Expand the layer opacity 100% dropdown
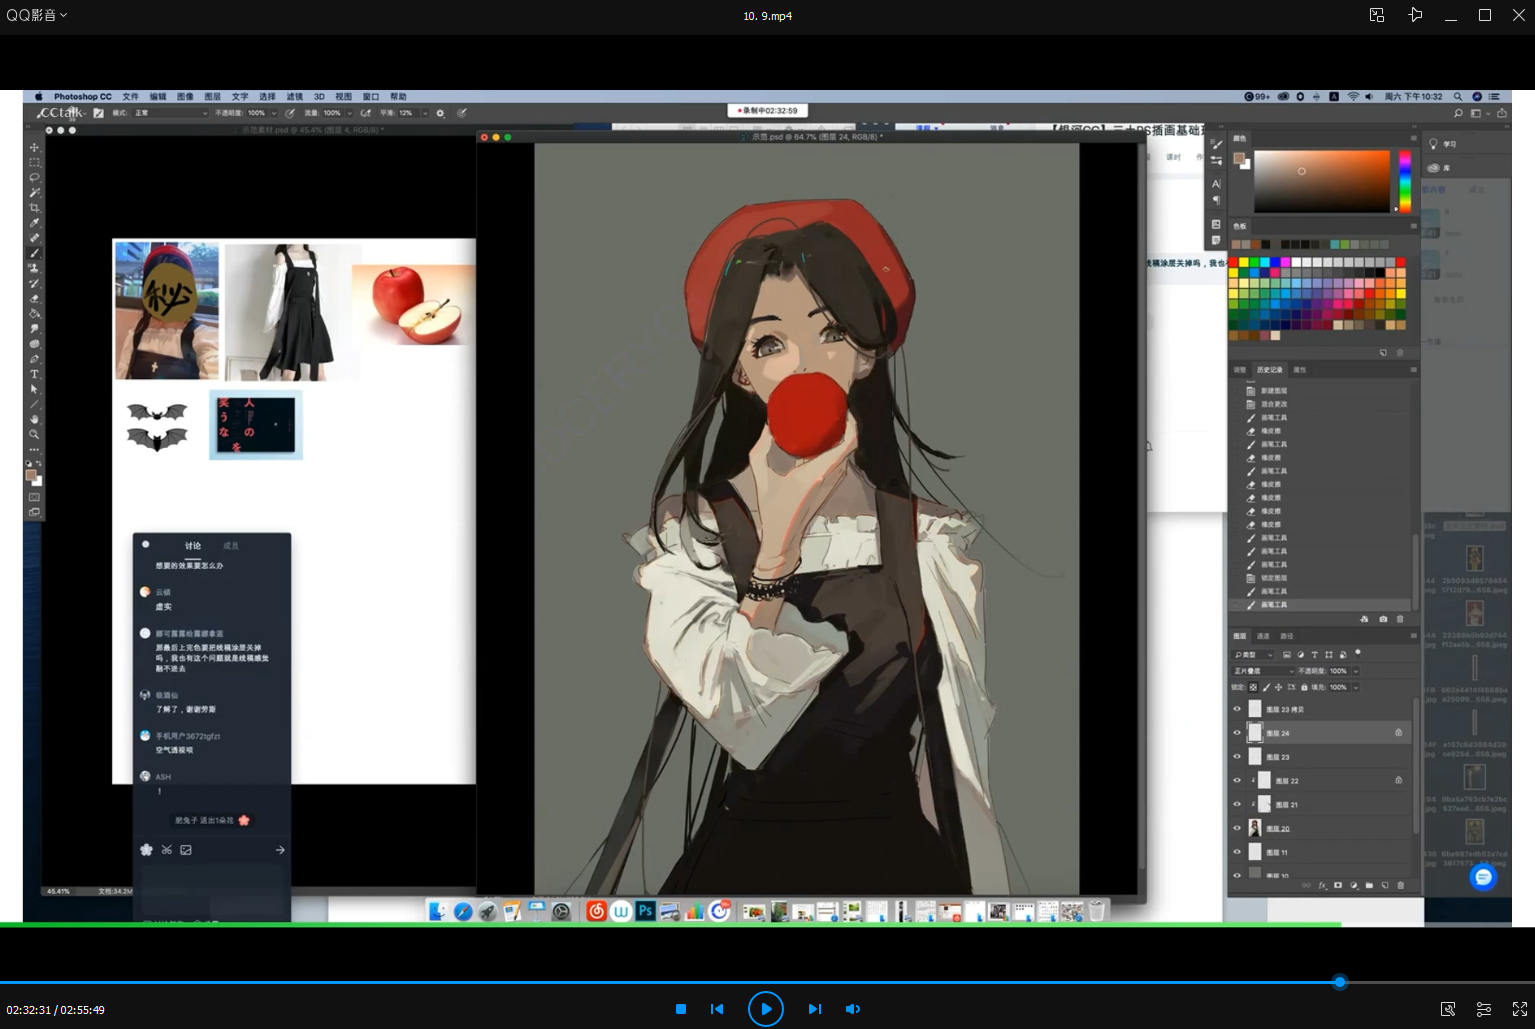Image resolution: width=1535 pixels, height=1029 pixels. (1356, 671)
